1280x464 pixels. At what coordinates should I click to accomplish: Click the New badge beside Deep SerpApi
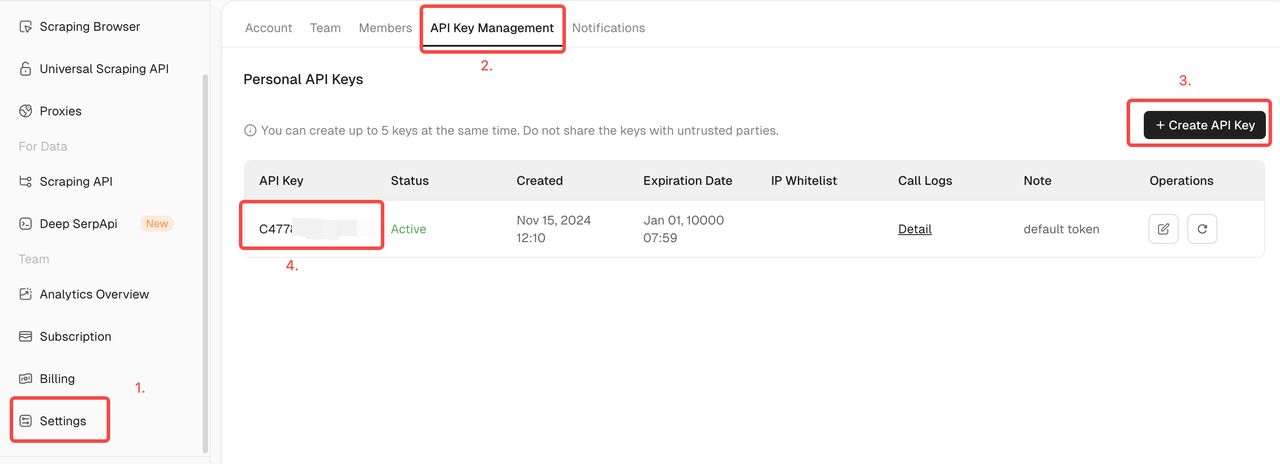pyautogui.click(x=157, y=224)
